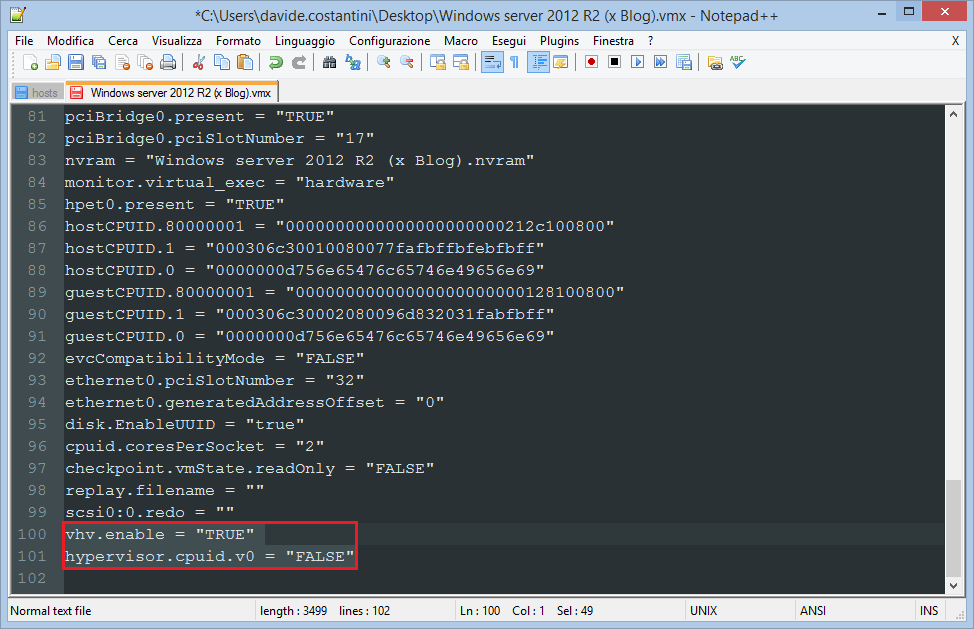
Task: Save the current file
Action: tap(76, 62)
